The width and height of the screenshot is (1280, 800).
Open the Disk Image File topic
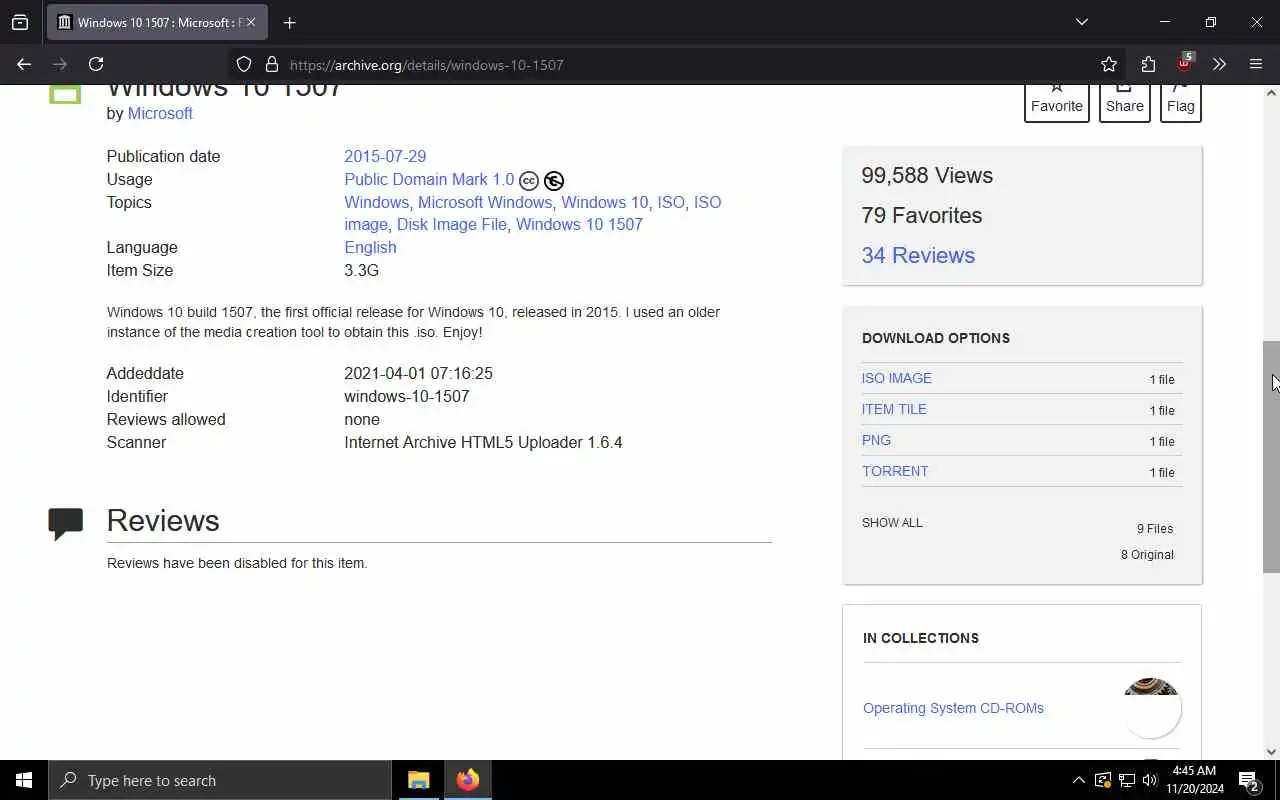[x=451, y=224]
